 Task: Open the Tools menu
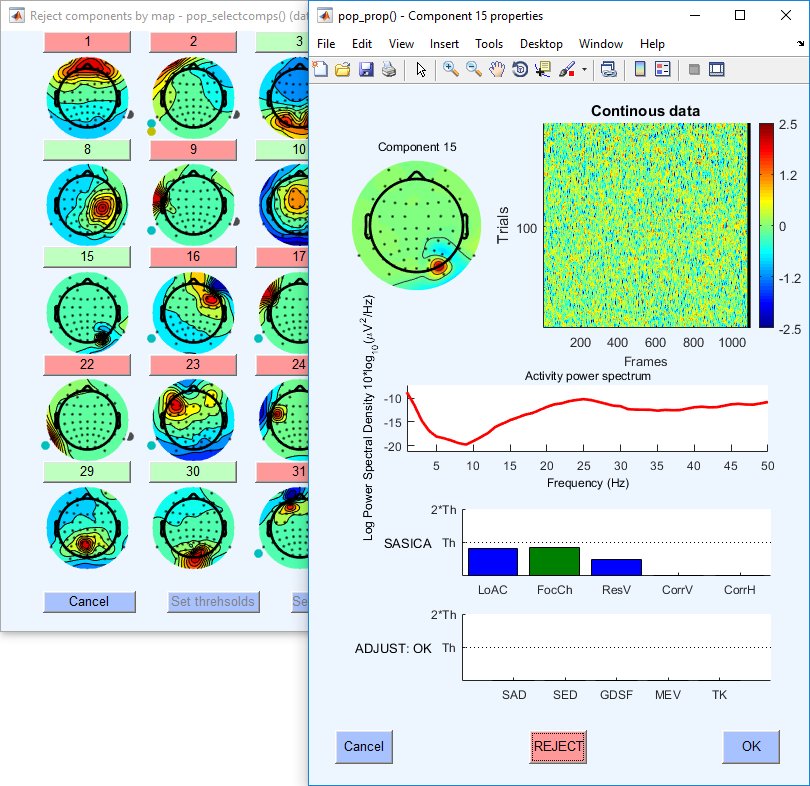pyautogui.click(x=489, y=44)
